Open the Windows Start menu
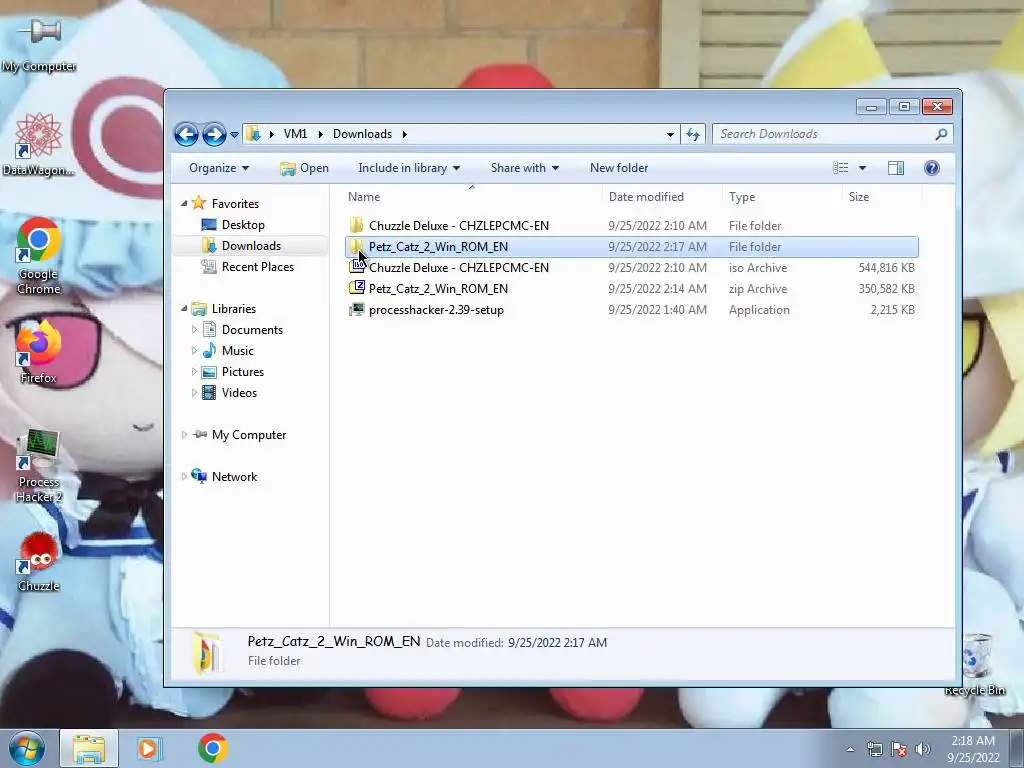Image resolution: width=1024 pixels, height=768 pixels. click(26, 748)
